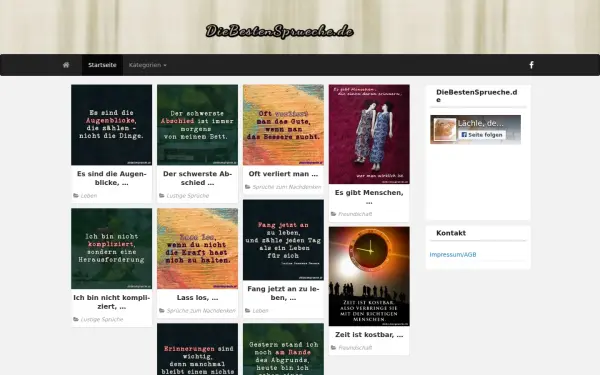Open the two women 'Es gibt Menschen' image
The width and height of the screenshot is (600, 375).
(369, 134)
